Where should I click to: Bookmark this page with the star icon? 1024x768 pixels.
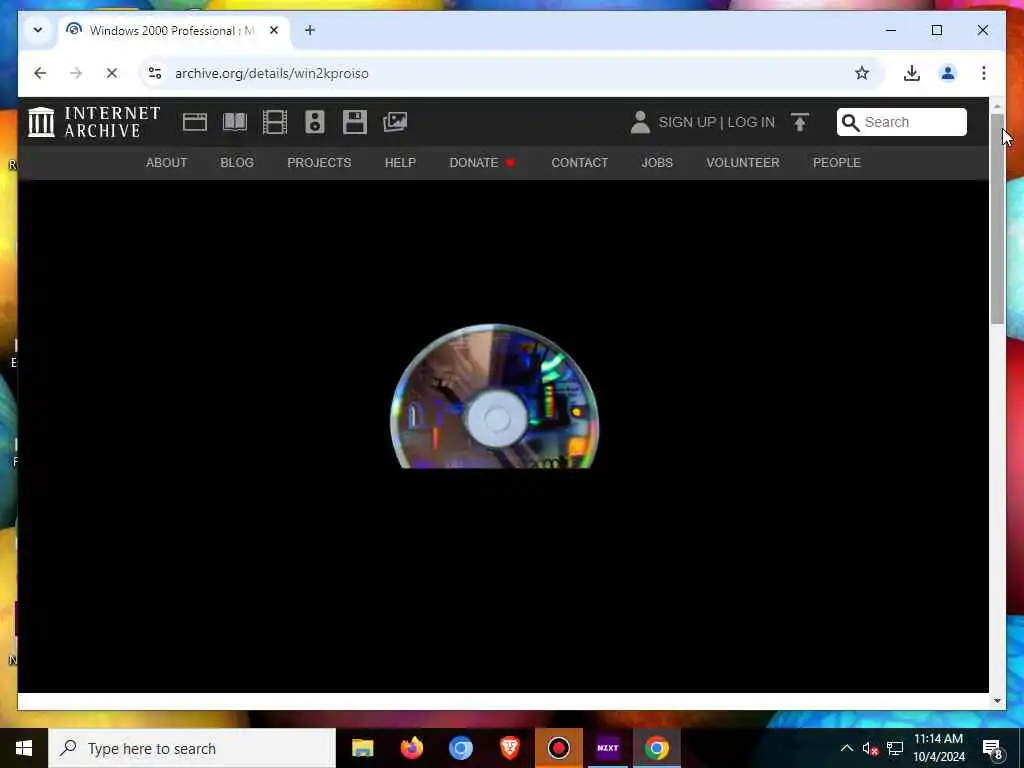(862, 73)
